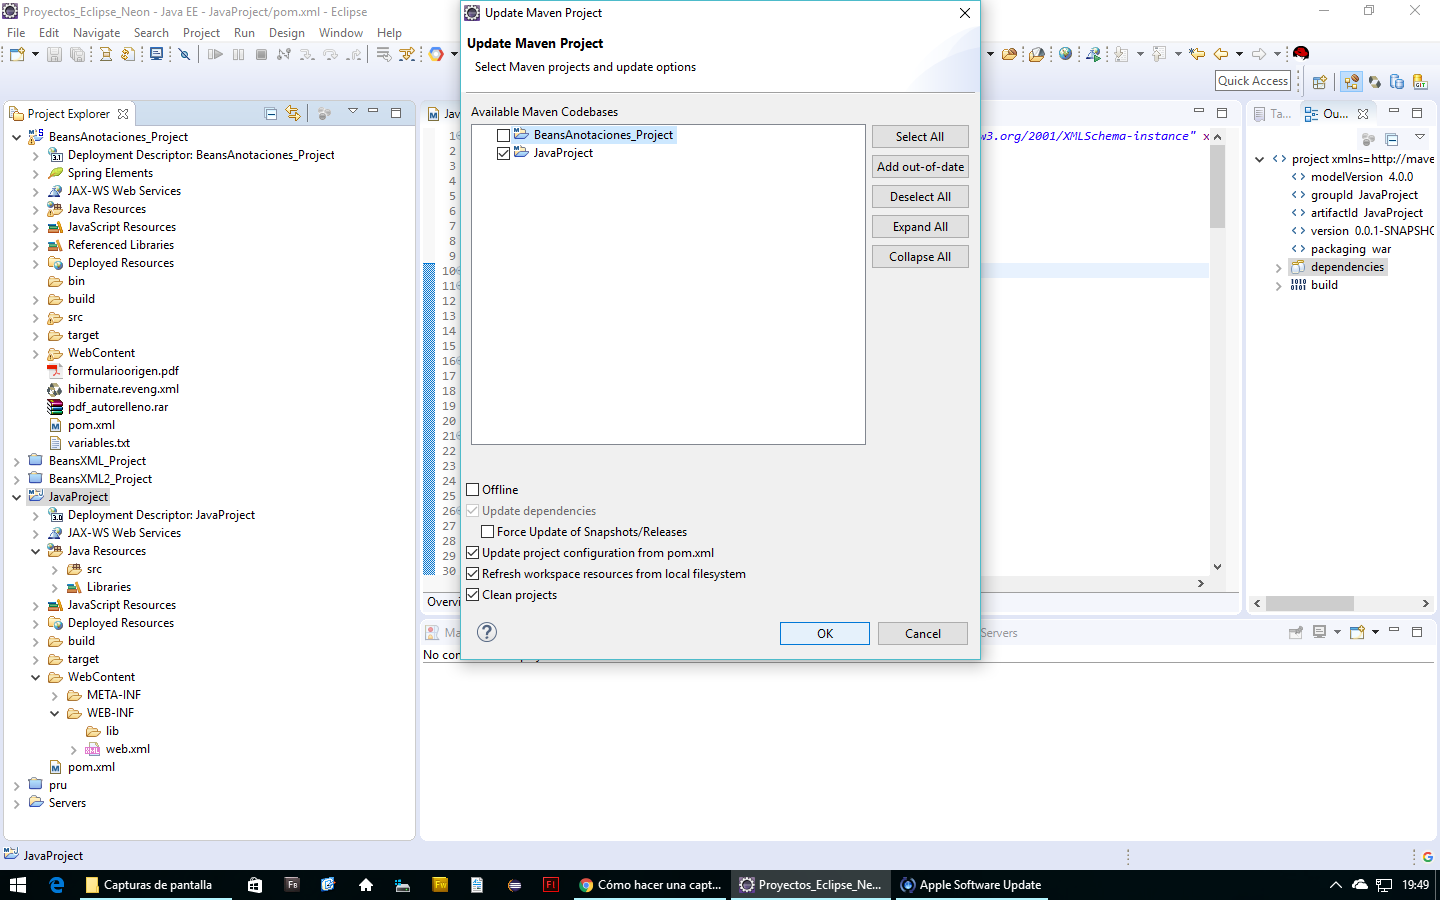
Task: Click the Deselect All button
Action: pos(920,197)
